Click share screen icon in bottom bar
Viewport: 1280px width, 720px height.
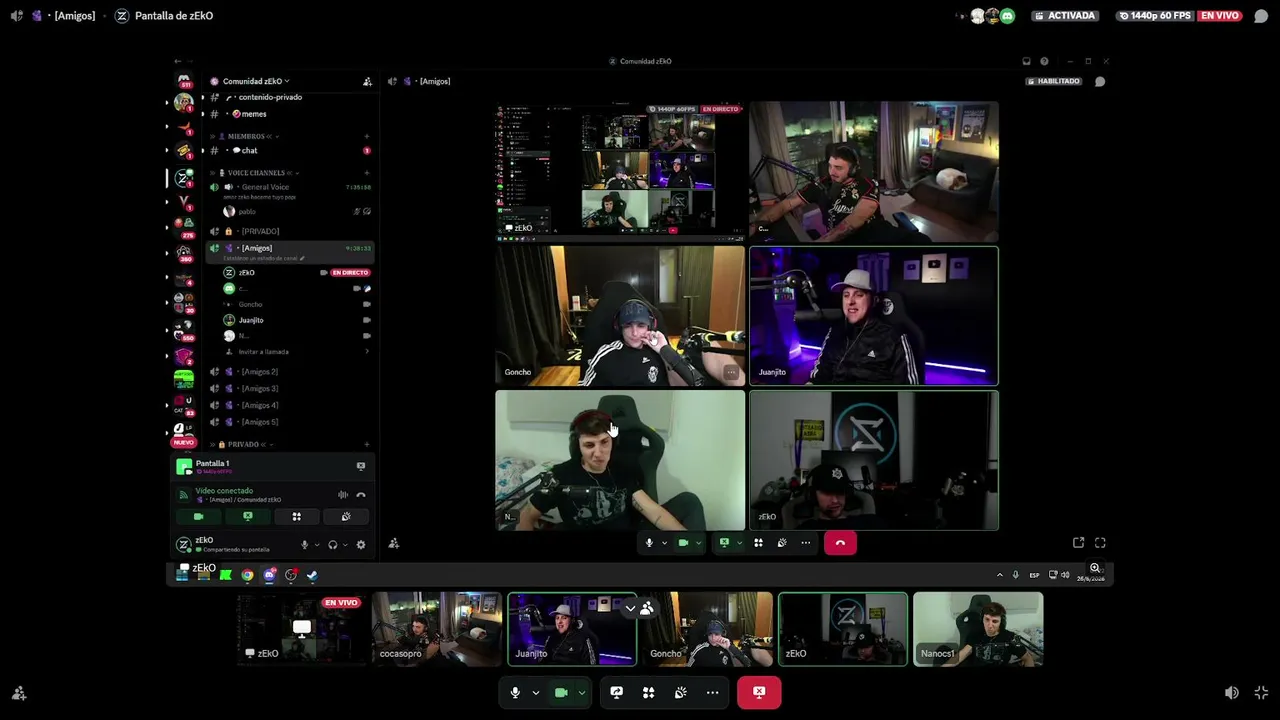click(617, 692)
